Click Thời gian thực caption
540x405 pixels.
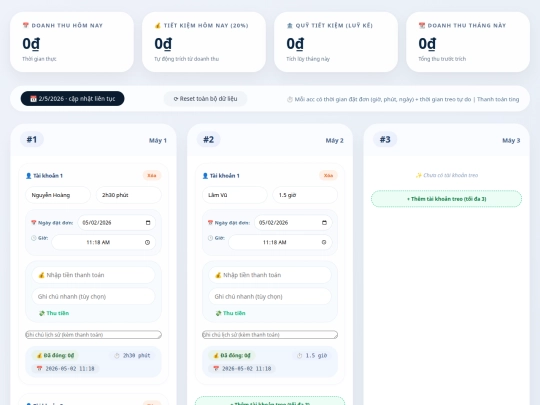[39, 59]
